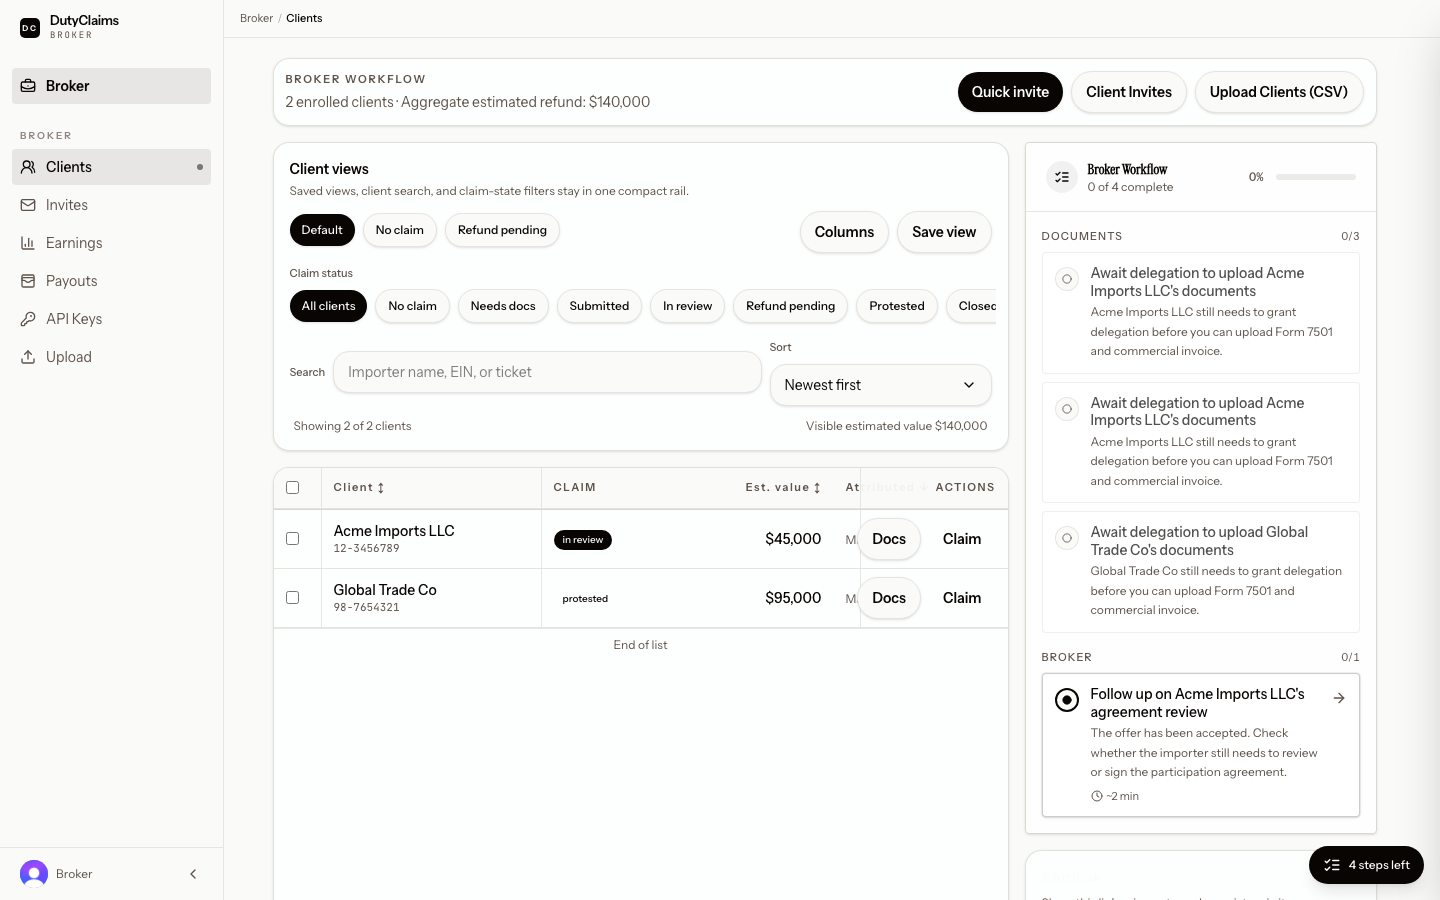Collapse the sidebar with the chevron
Screen dimensions: 1440x900
pos(193,874)
